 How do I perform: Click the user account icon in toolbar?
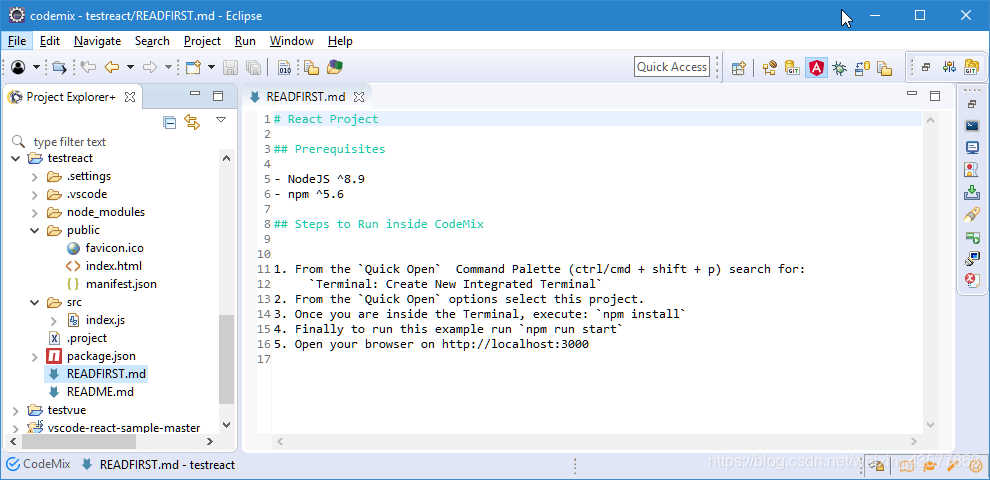coord(18,67)
